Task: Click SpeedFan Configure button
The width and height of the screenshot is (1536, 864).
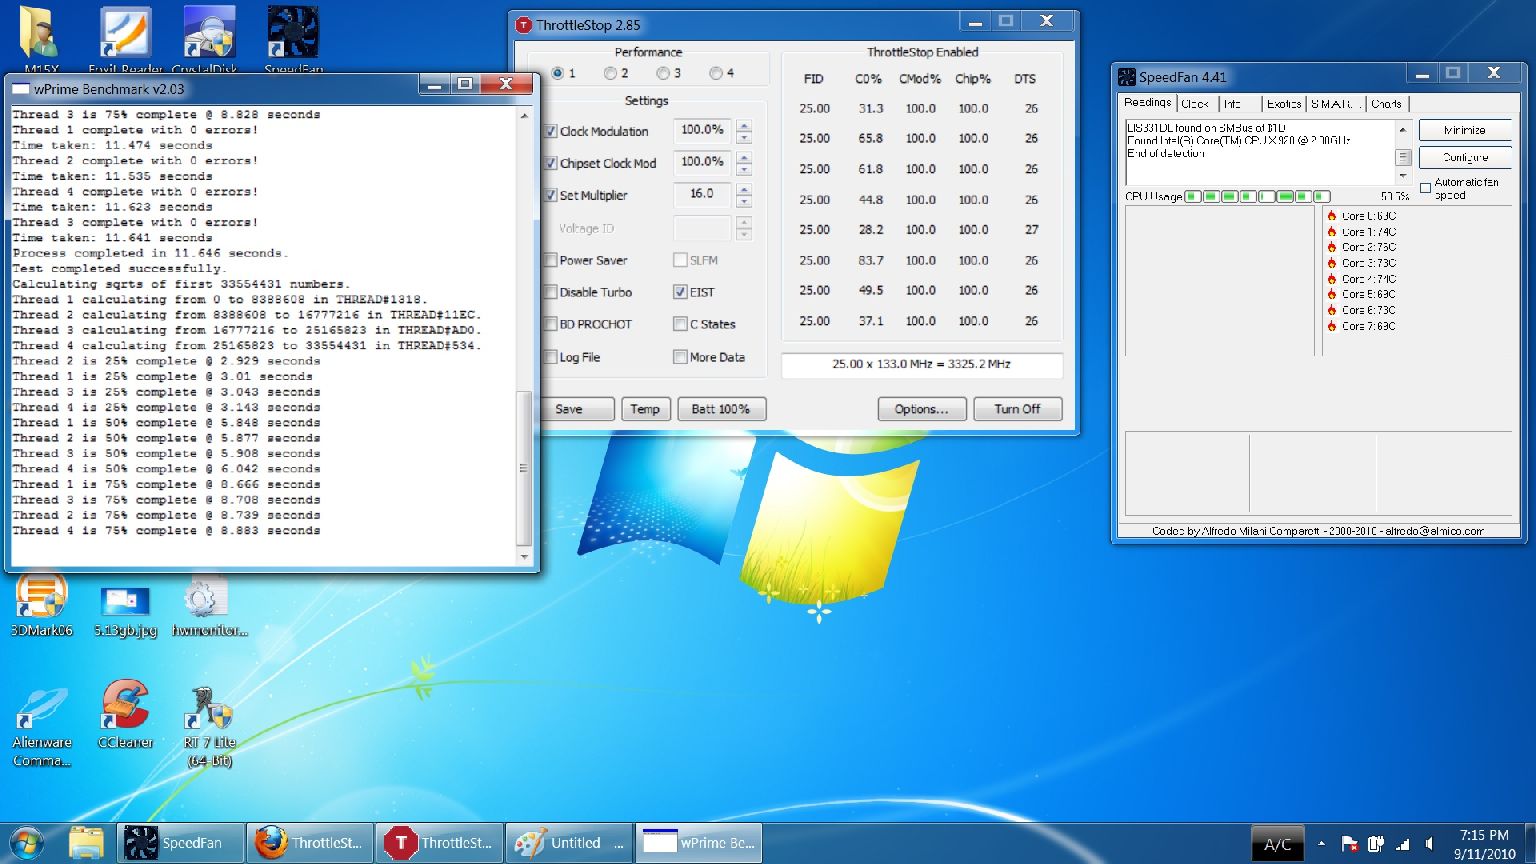Action: (1465, 157)
